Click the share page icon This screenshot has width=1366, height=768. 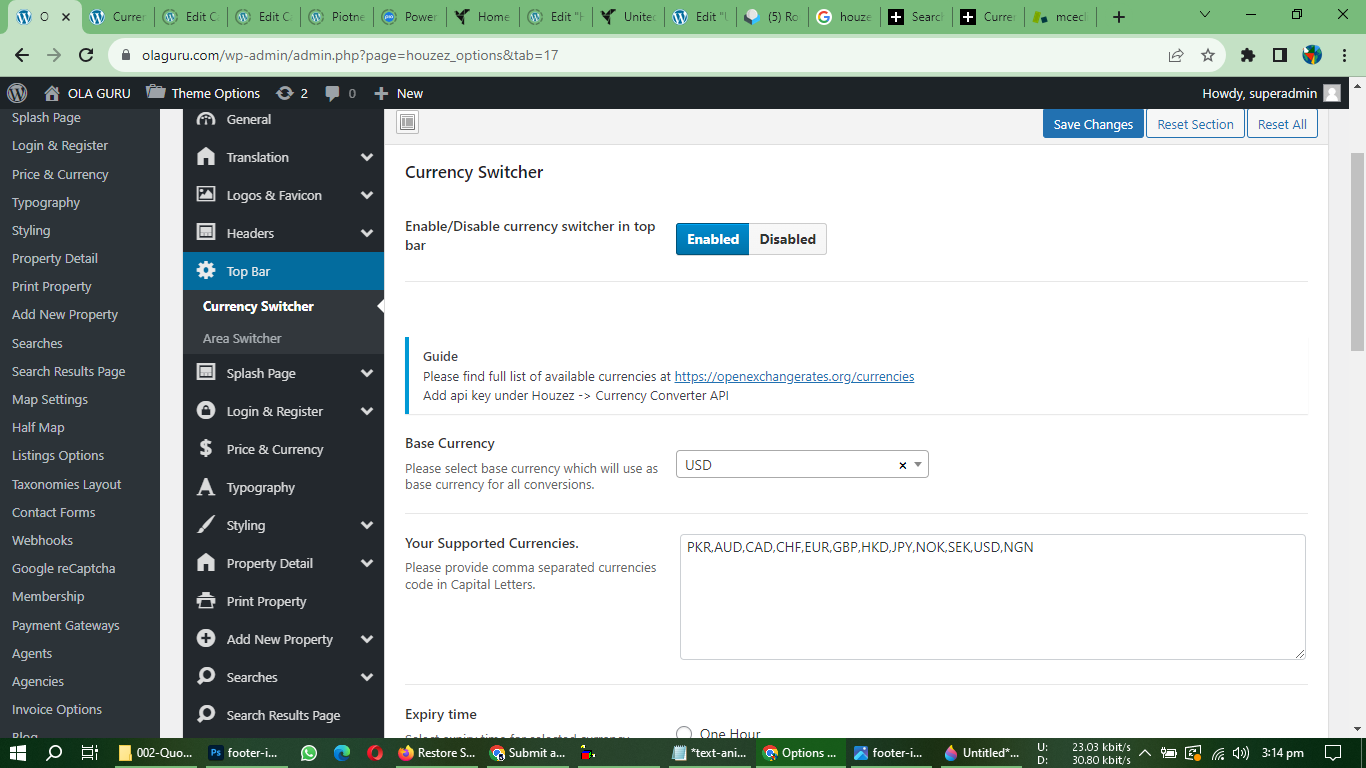[x=1176, y=55]
